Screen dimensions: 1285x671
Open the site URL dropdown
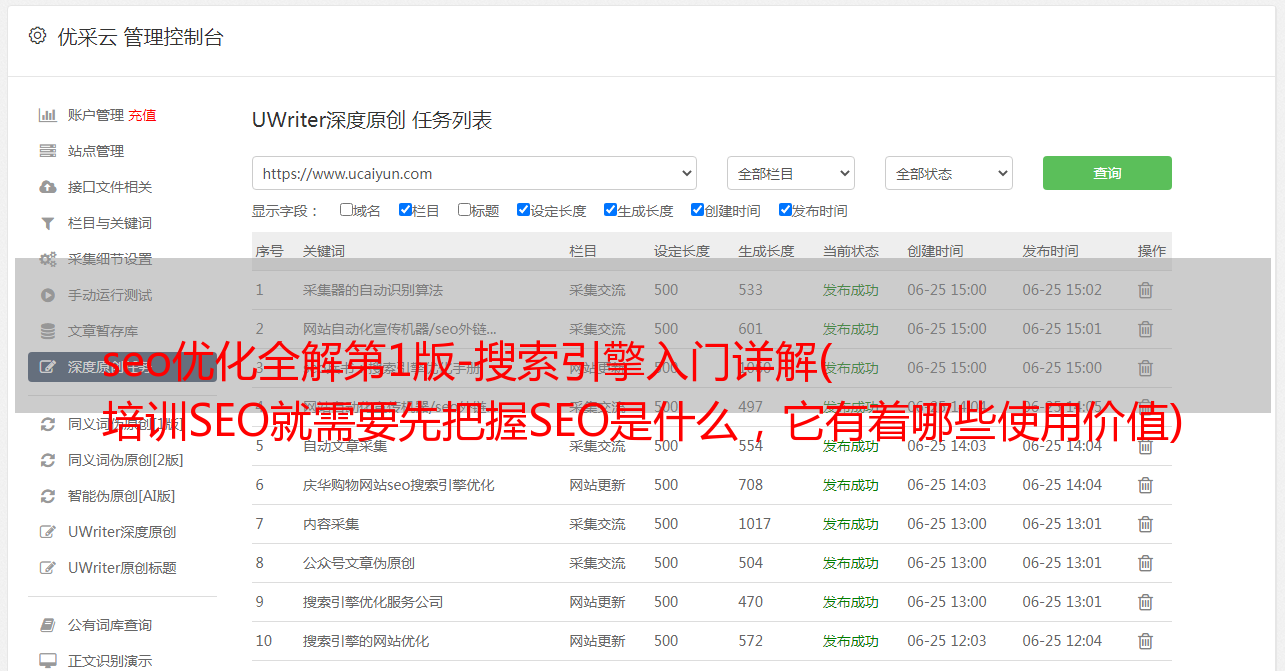474,173
